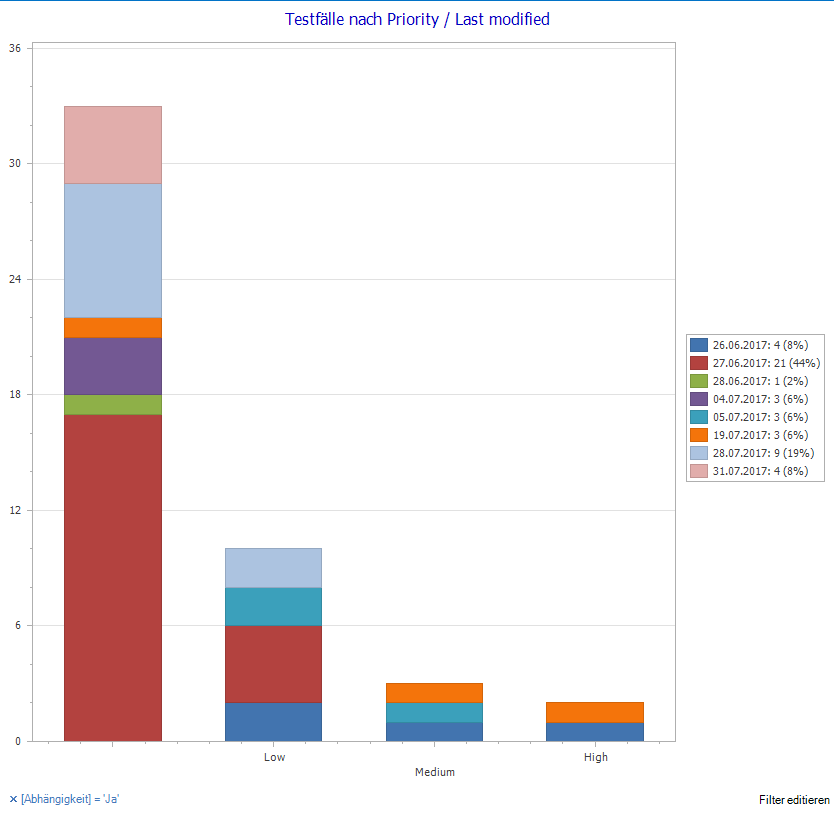
Task: Remove the Abhängigkeit filter with the X icon
Action: pyautogui.click(x=13, y=799)
